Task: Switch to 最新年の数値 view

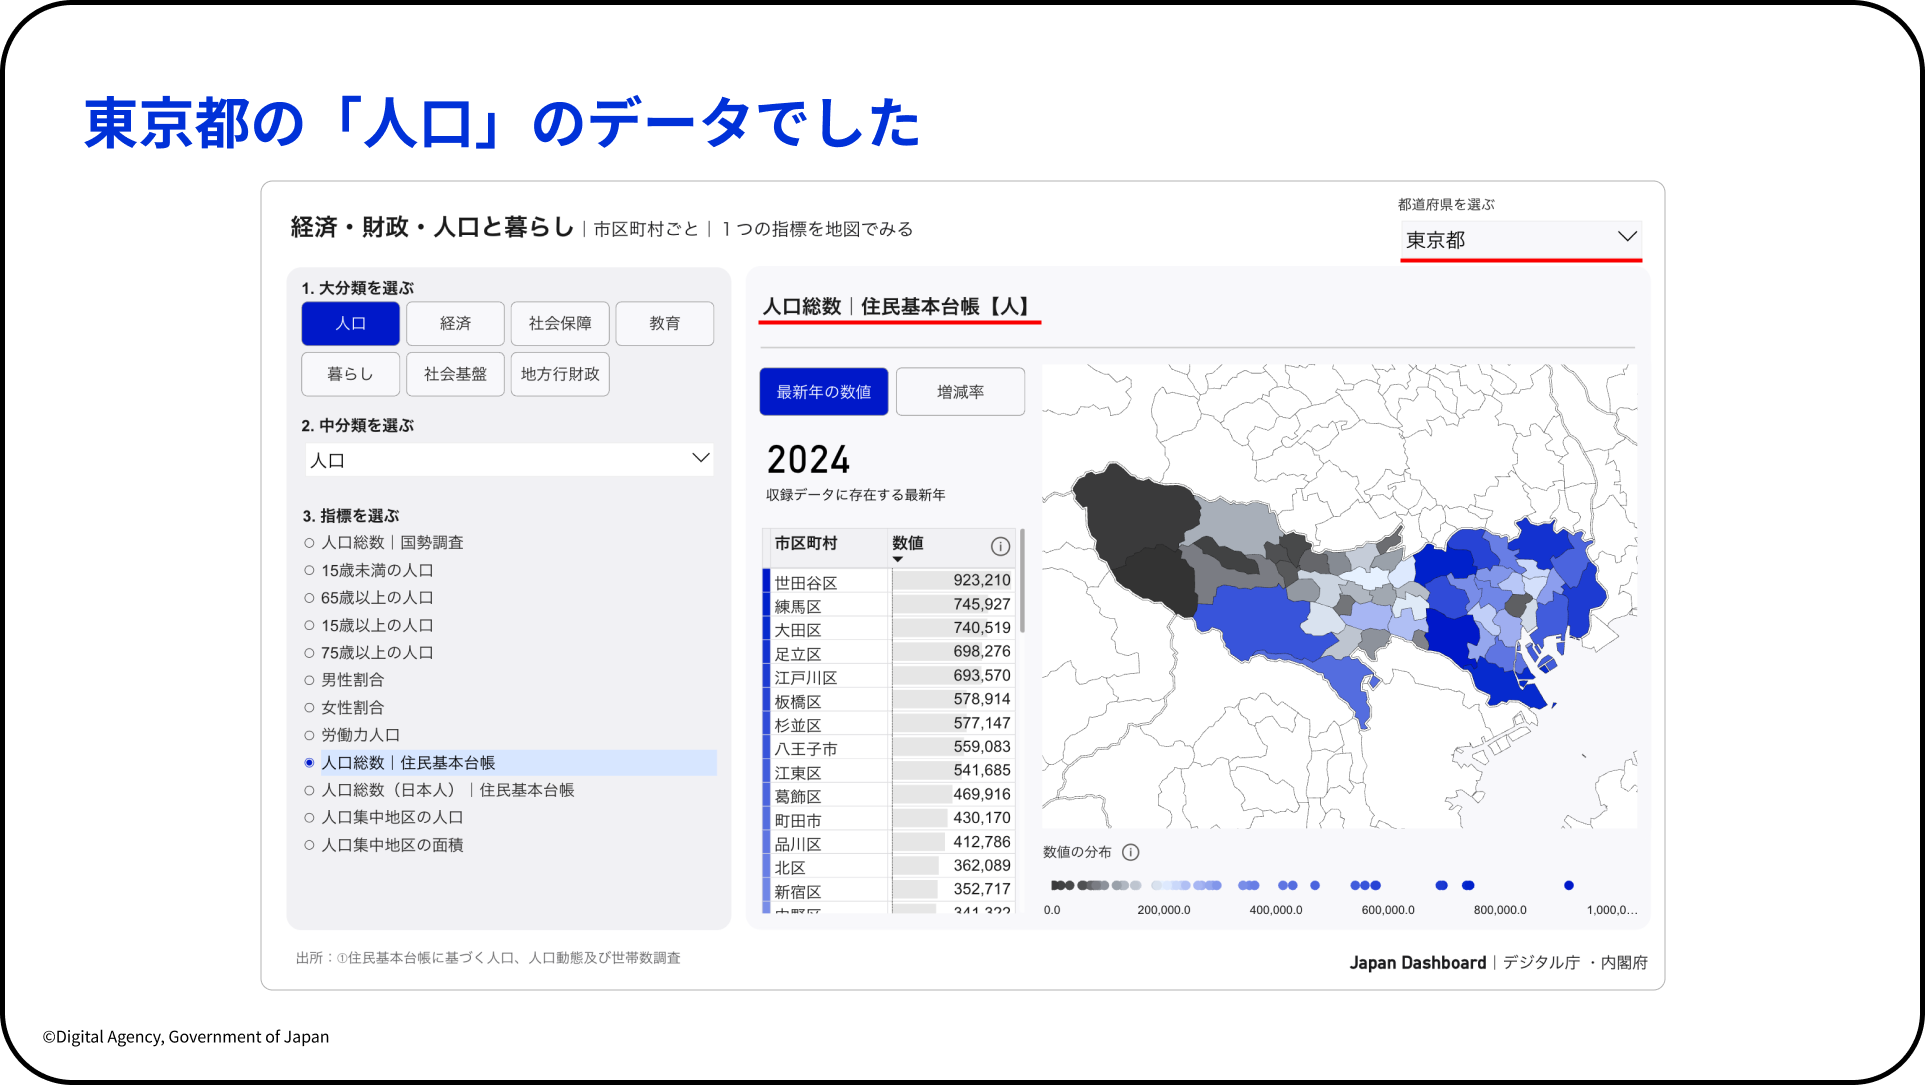Action: (x=824, y=392)
